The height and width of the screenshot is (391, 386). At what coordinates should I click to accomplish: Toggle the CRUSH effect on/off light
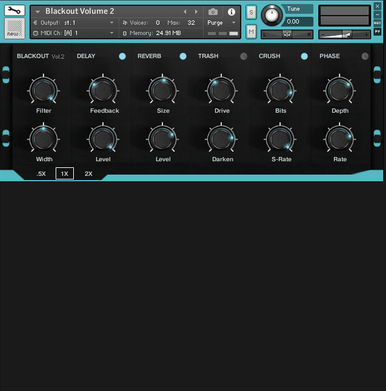point(304,56)
